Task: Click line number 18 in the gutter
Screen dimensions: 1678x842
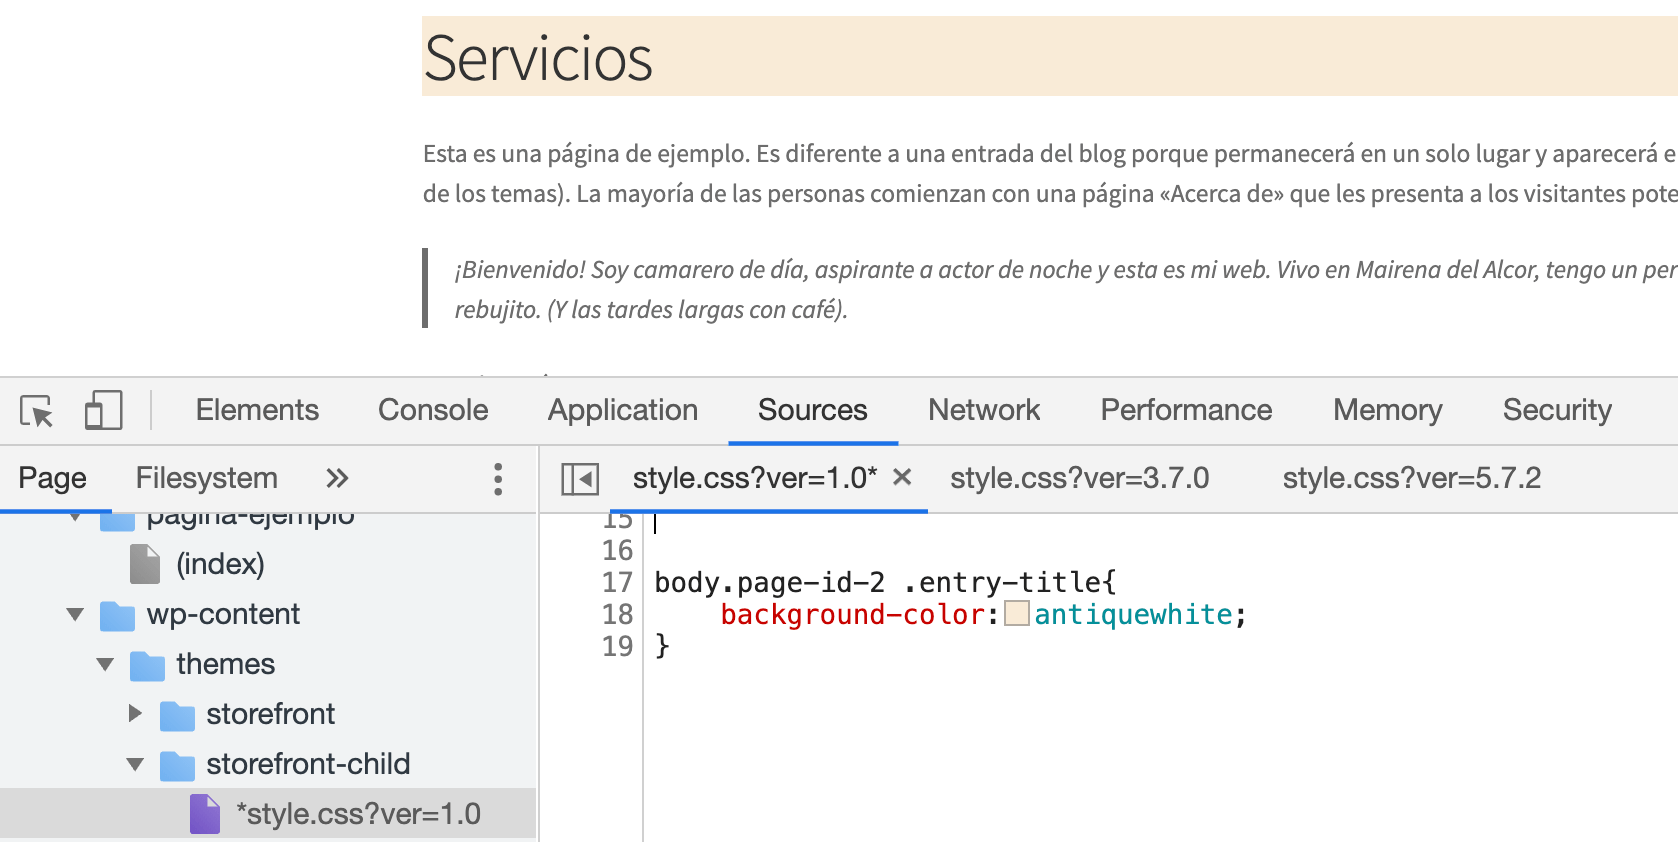Action: tap(617, 614)
